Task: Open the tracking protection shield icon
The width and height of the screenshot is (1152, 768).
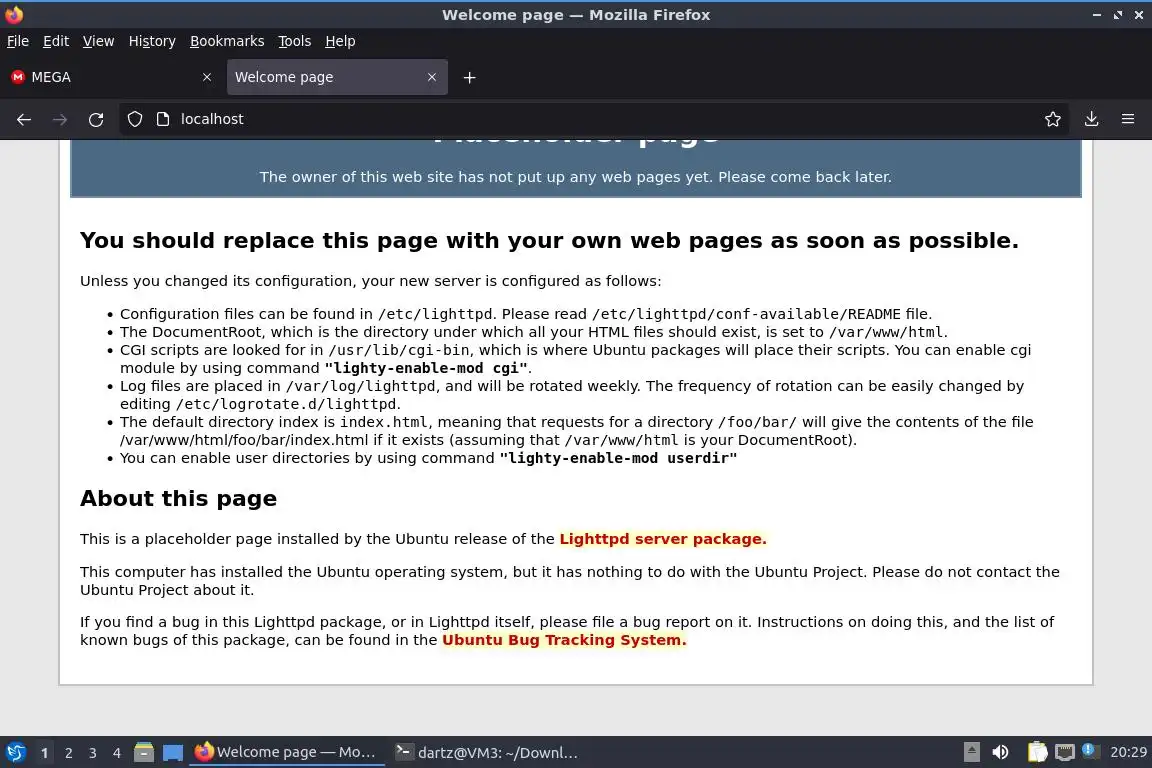Action: pos(134,119)
